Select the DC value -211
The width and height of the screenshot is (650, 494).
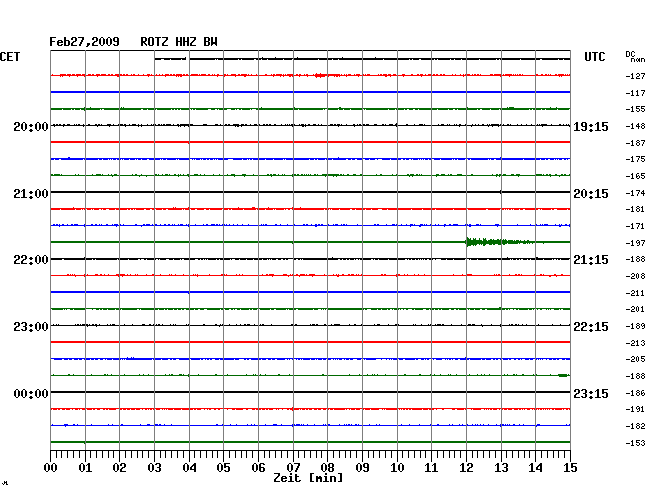click(x=635, y=293)
